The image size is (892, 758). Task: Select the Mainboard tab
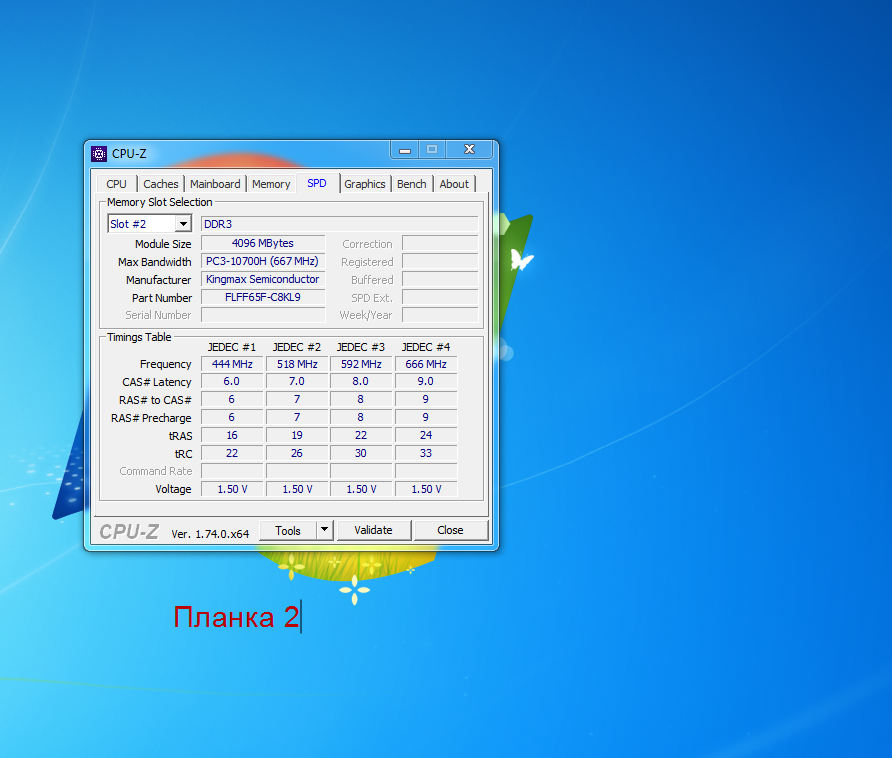[x=215, y=184]
